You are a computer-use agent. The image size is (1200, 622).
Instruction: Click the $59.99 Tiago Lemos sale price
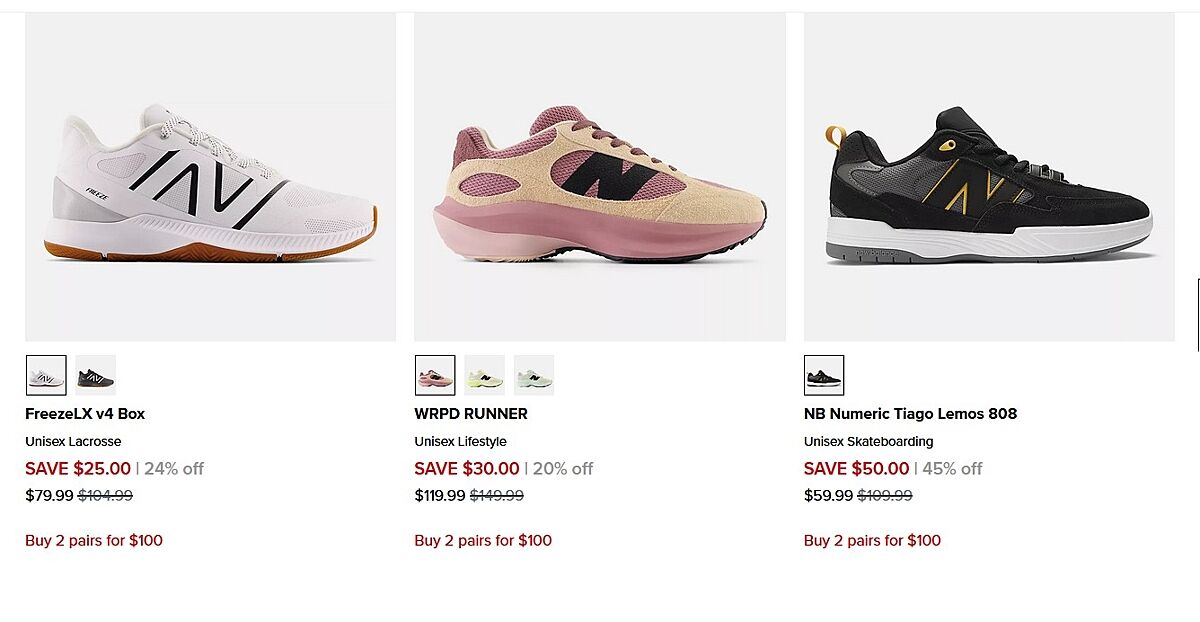828,495
